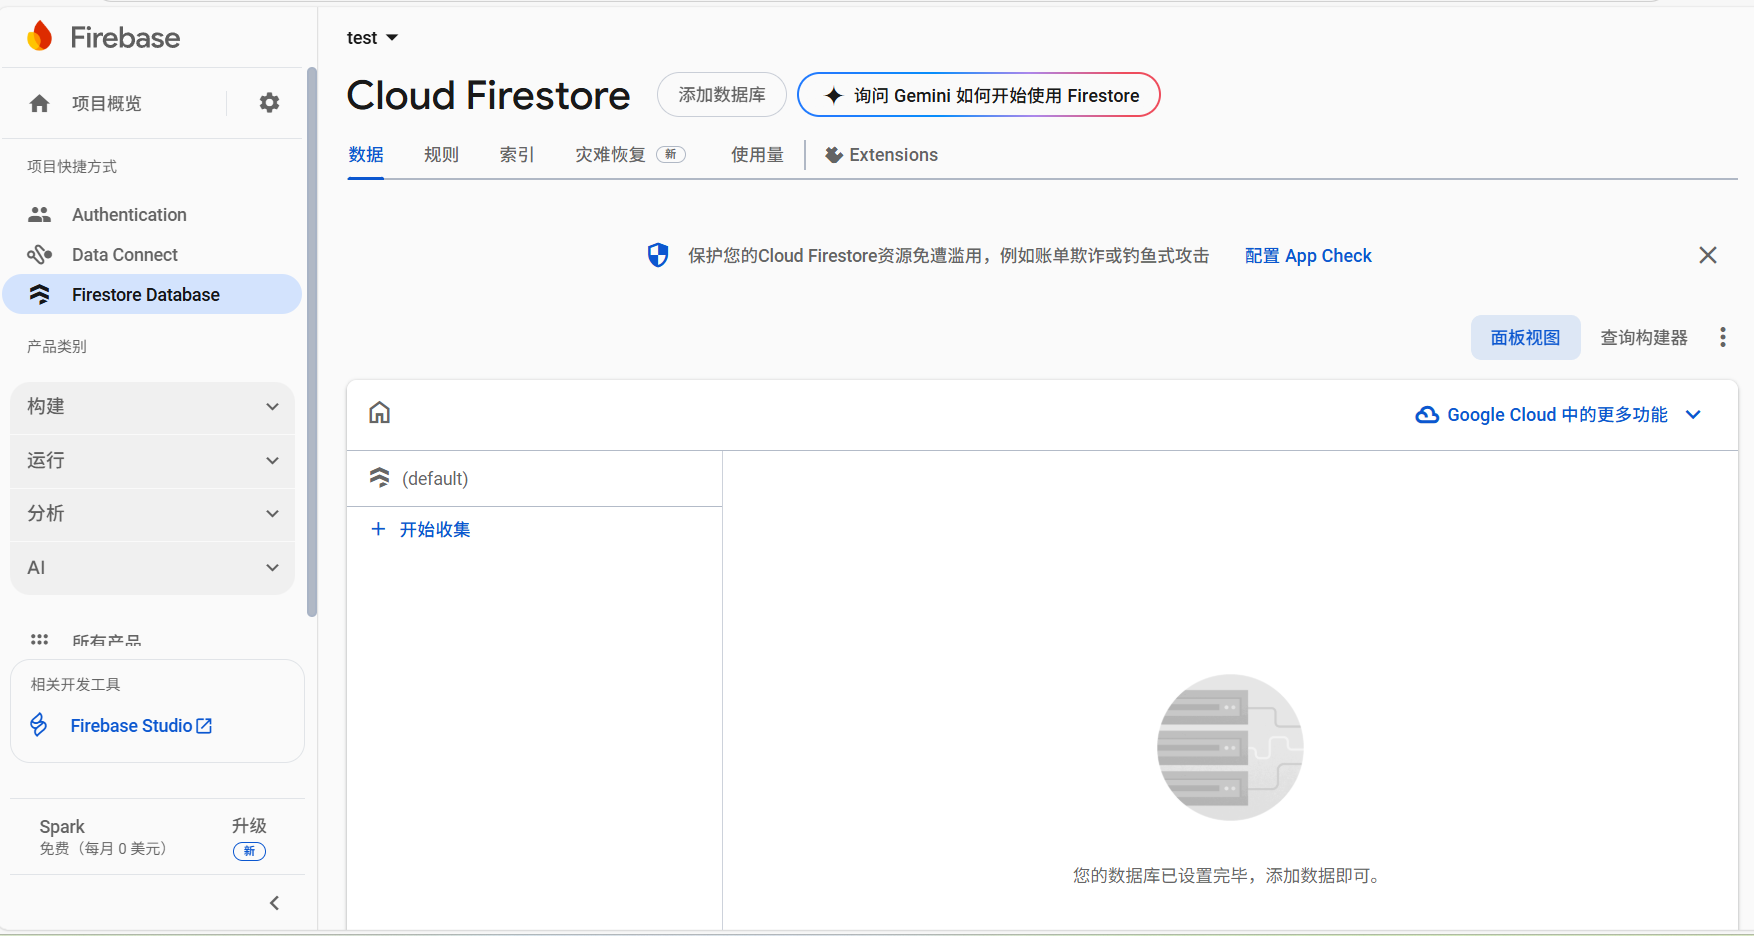1754x936 pixels.
Task: Open the 索引 tab
Action: pos(516,154)
